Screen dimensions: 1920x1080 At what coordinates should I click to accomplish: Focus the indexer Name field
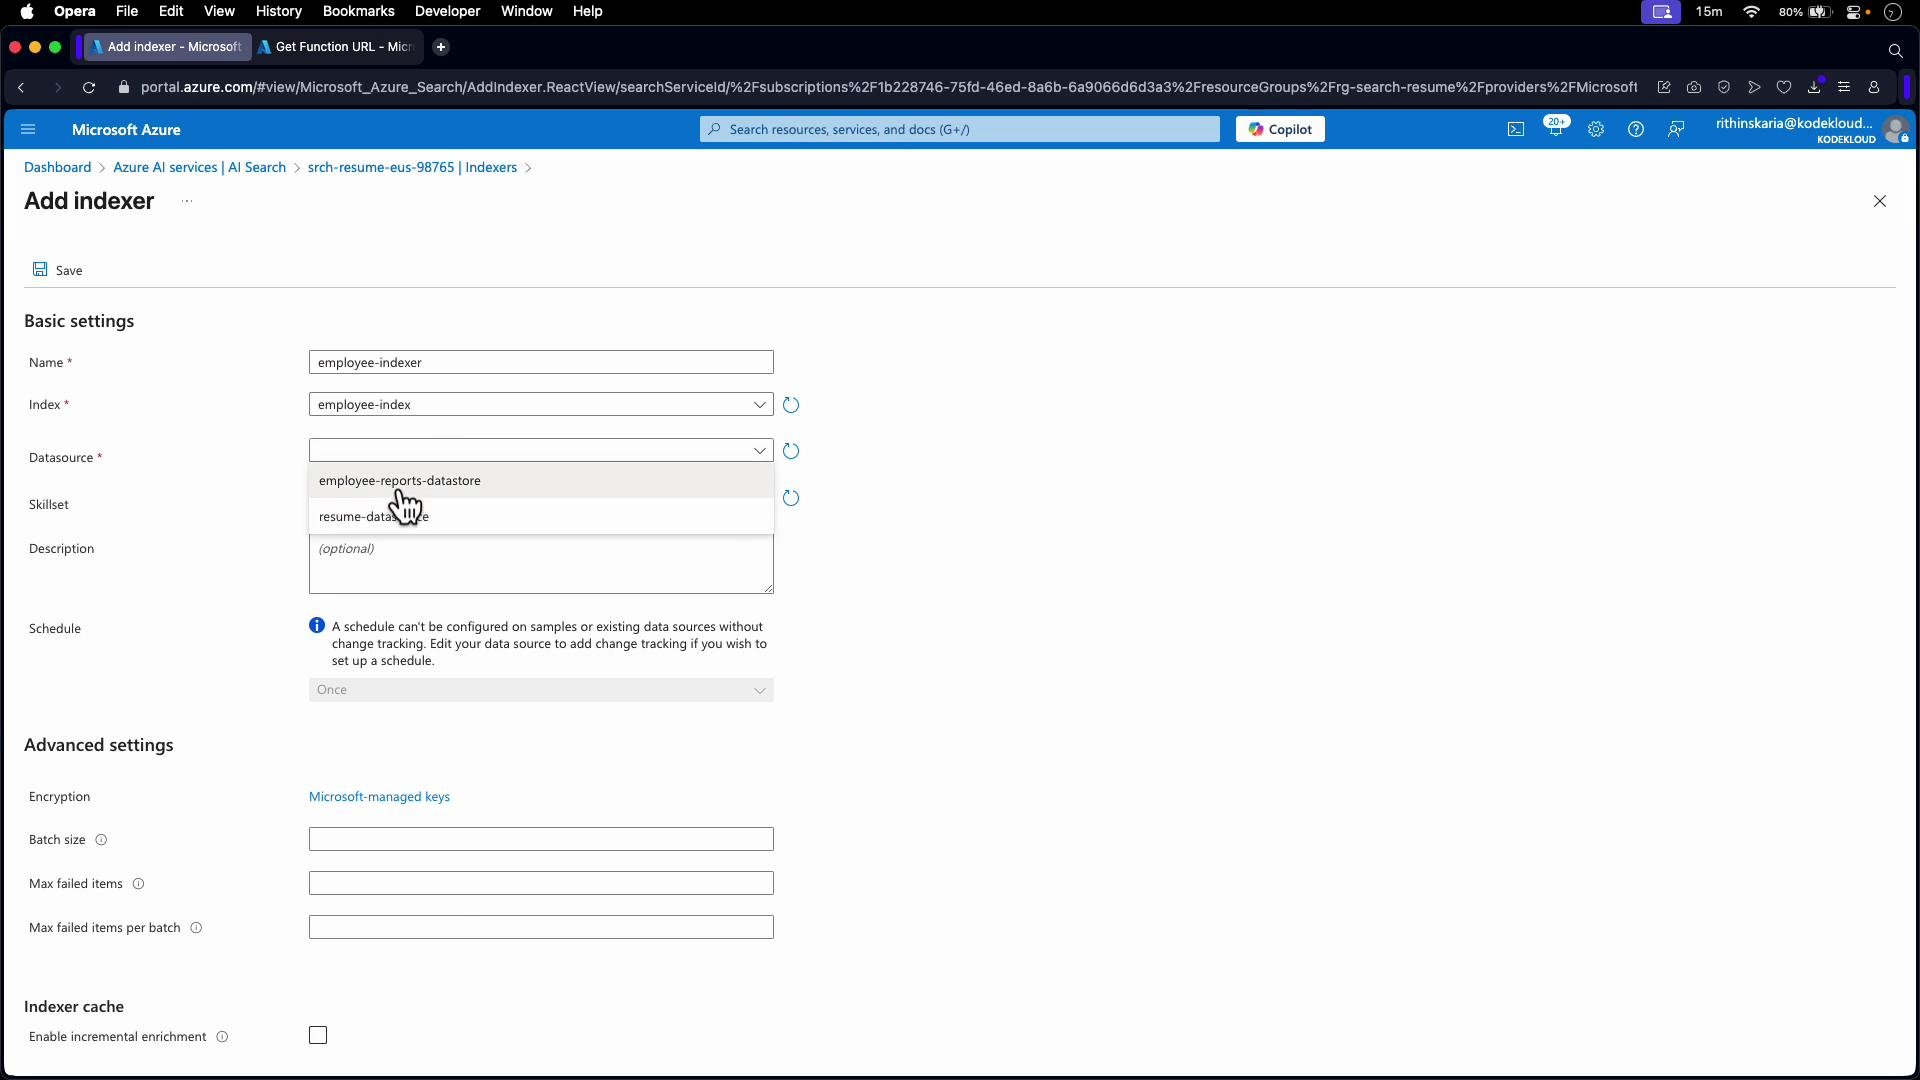[541, 362]
